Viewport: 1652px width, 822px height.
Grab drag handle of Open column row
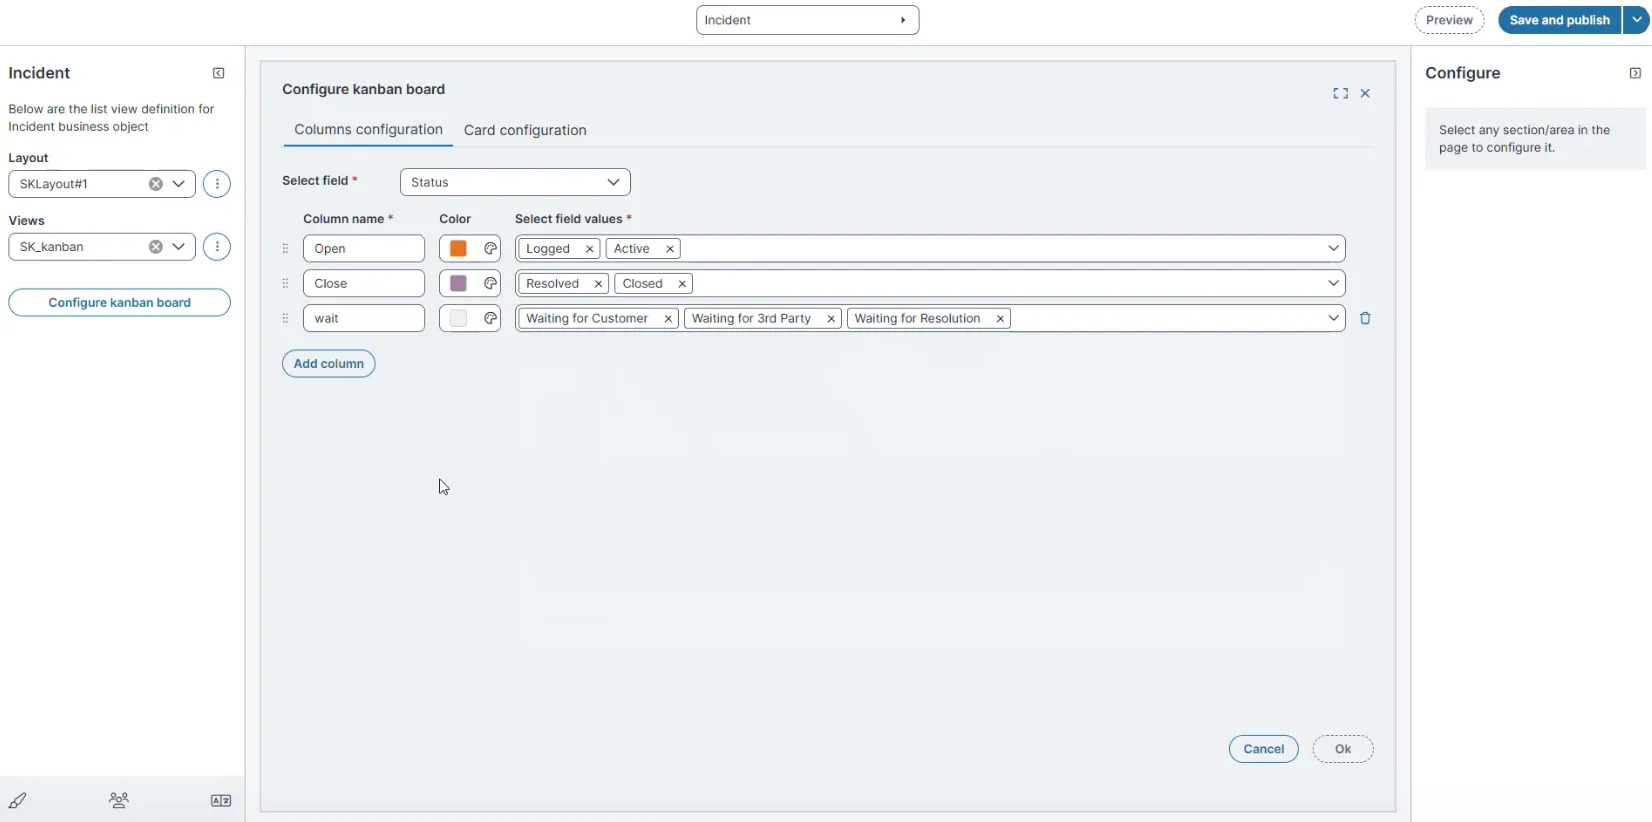point(285,248)
